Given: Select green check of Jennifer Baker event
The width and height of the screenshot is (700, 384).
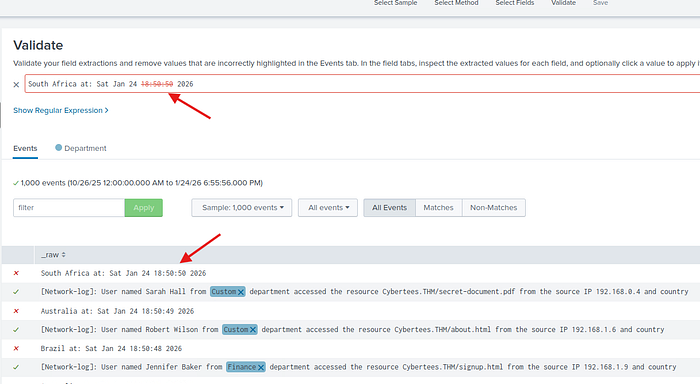Looking at the screenshot, I should pos(16,367).
